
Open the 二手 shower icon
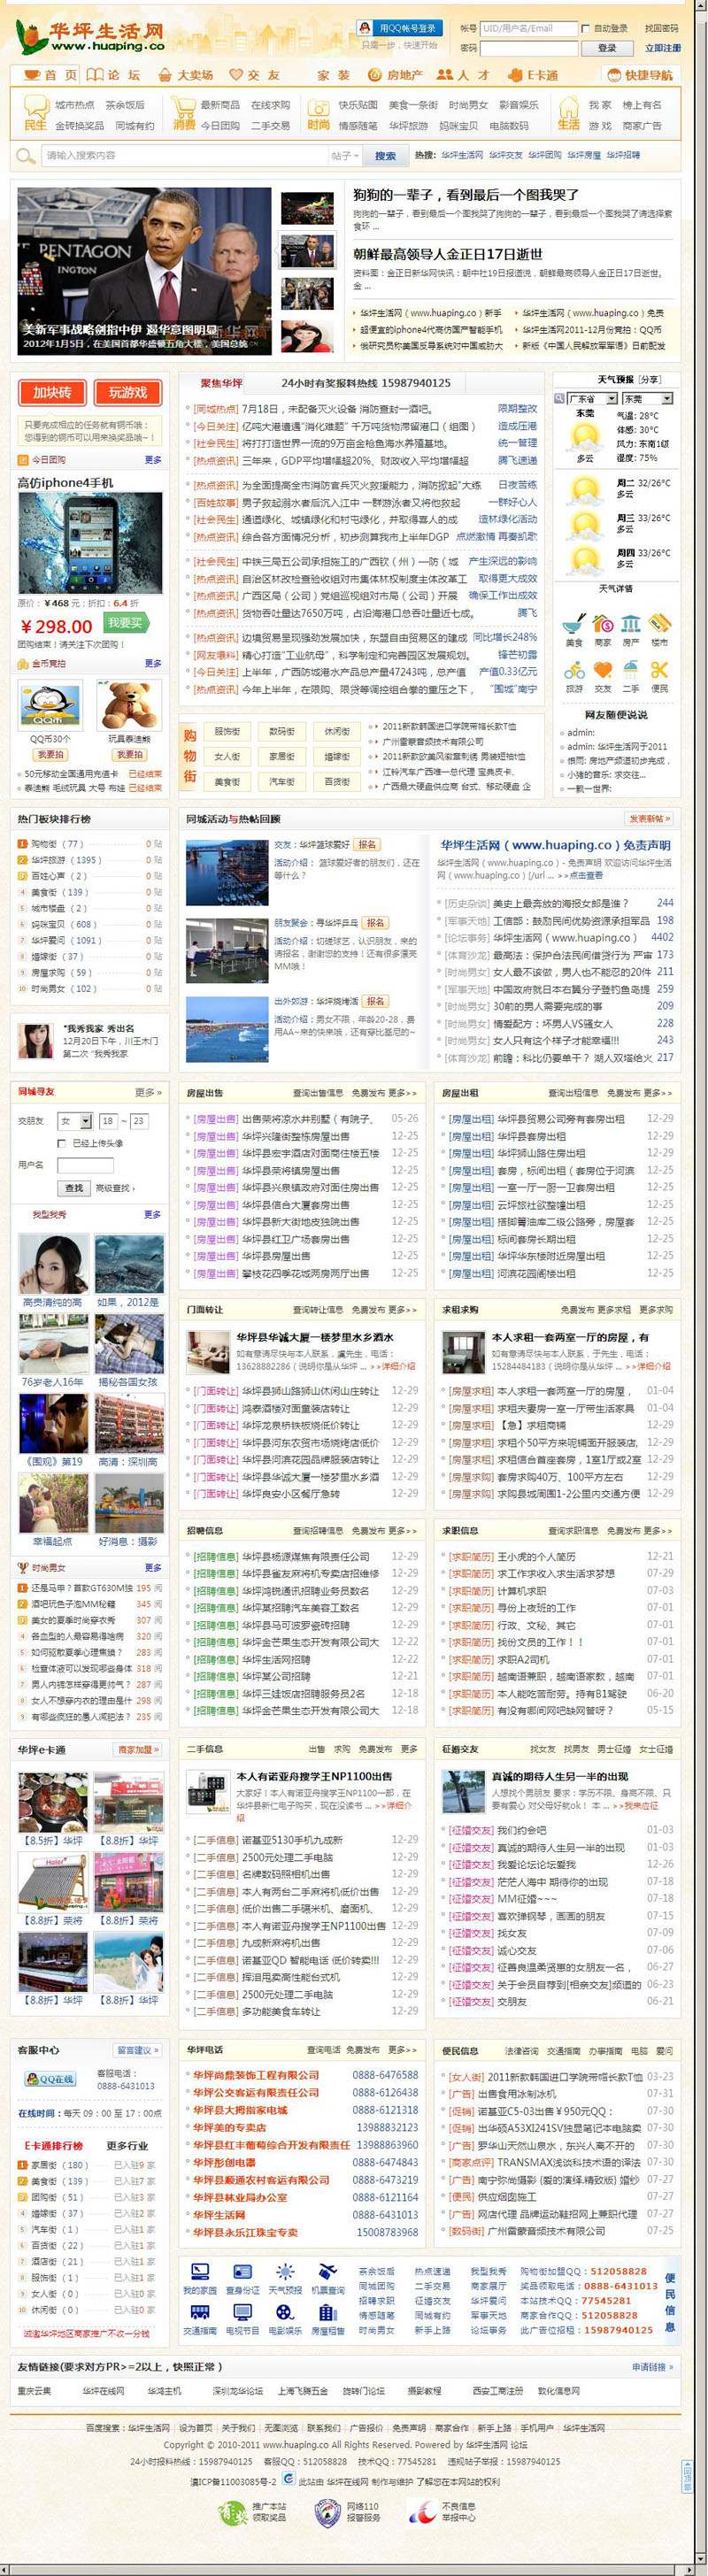tap(631, 669)
